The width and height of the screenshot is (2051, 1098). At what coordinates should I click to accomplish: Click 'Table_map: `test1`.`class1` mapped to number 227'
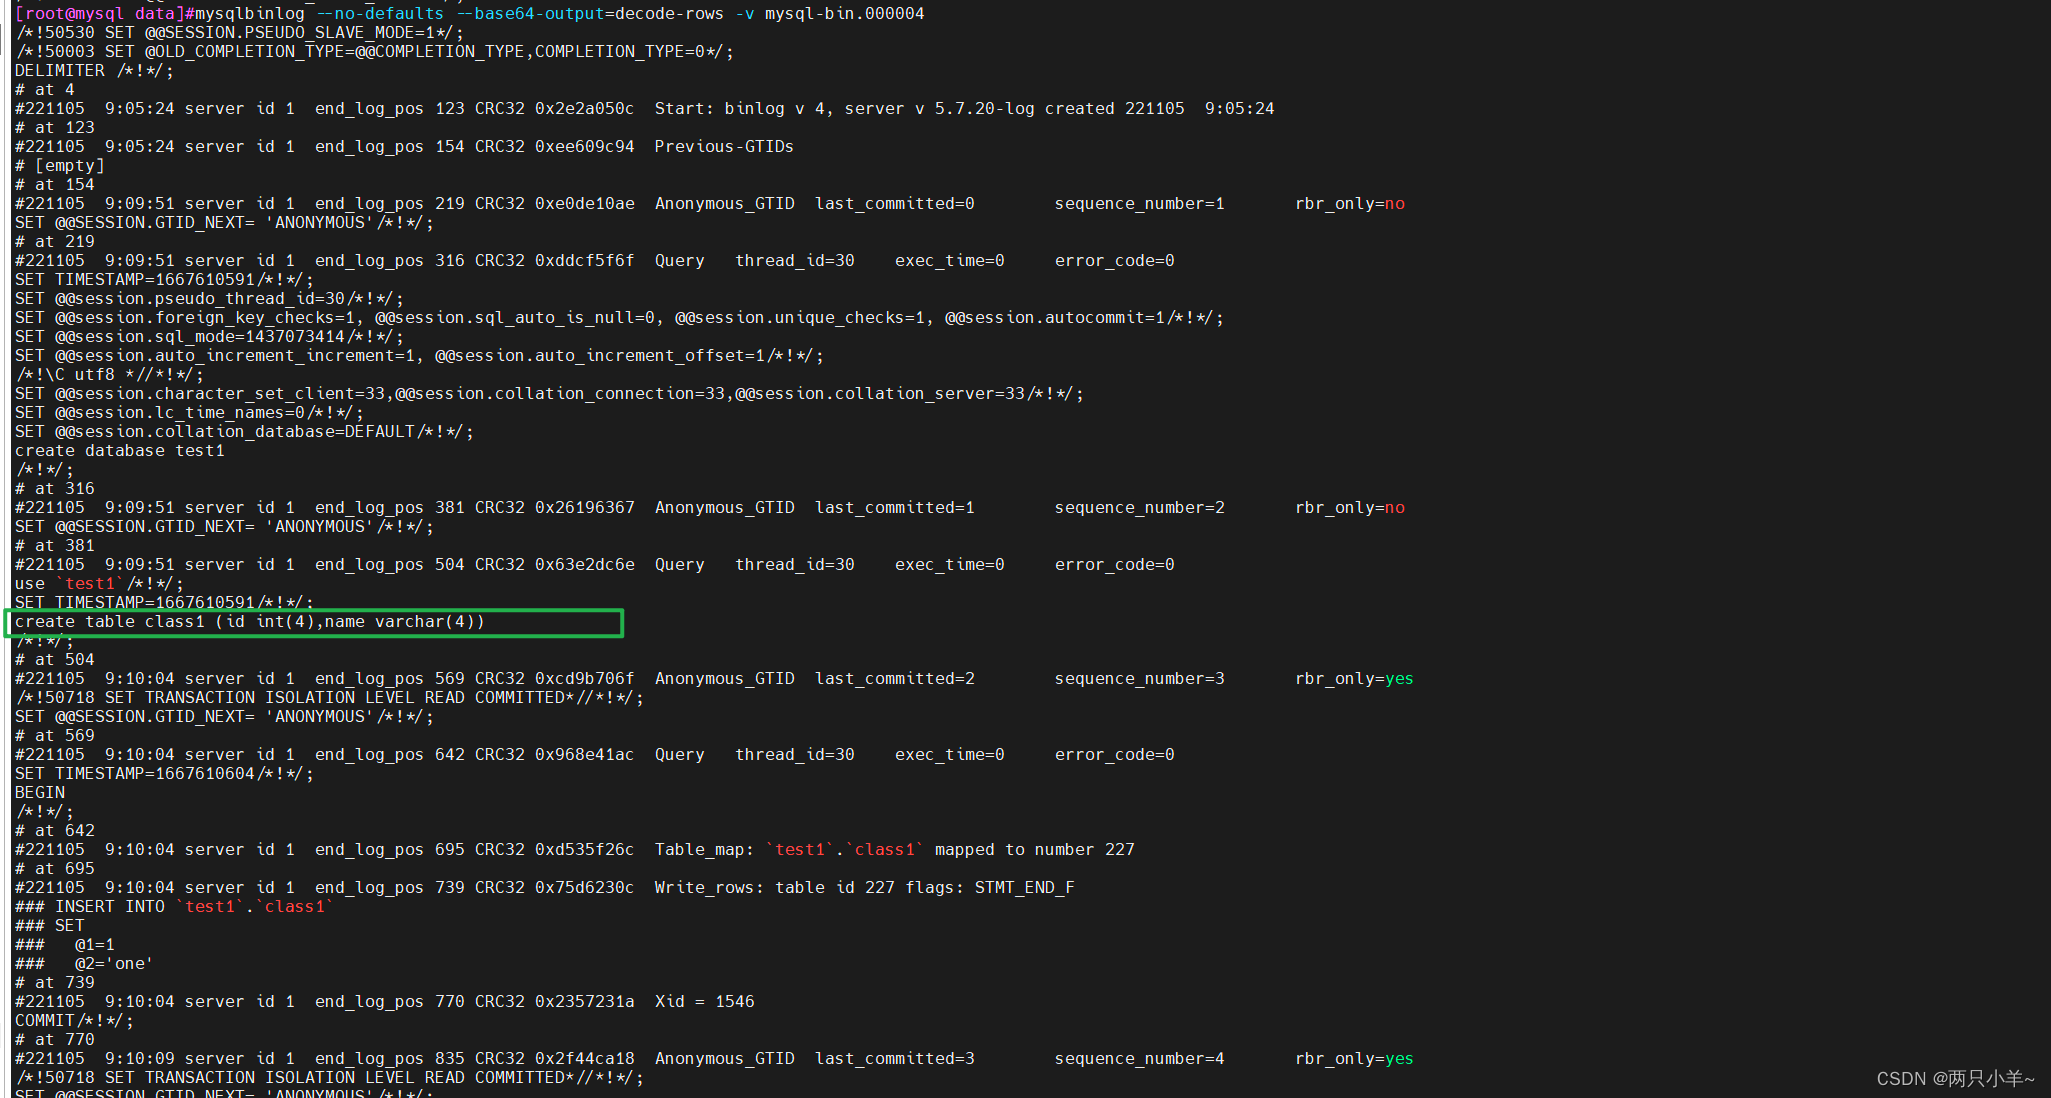(894, 849)
